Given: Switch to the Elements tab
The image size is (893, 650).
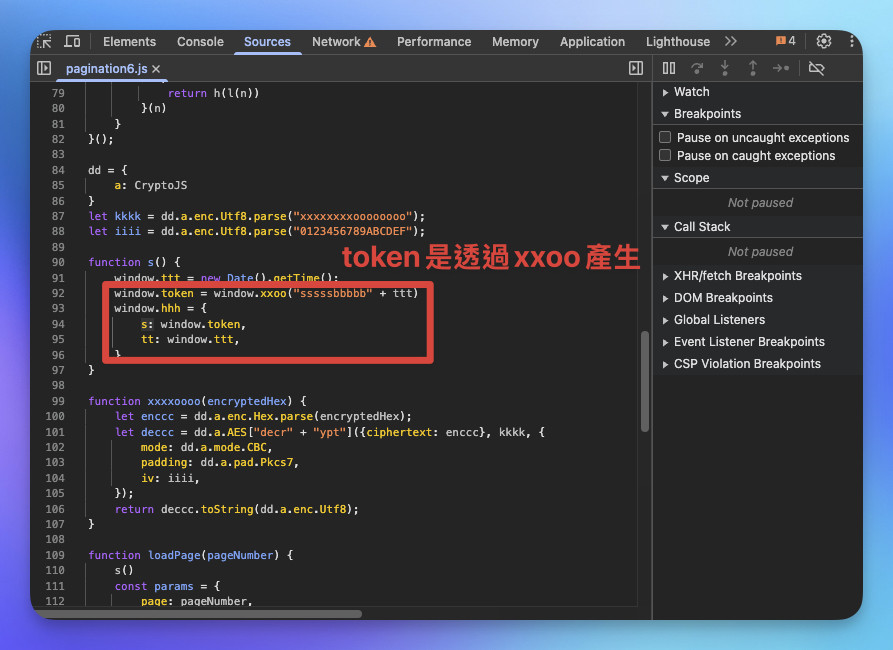Looking at the screenshot, I should [129, 42].
